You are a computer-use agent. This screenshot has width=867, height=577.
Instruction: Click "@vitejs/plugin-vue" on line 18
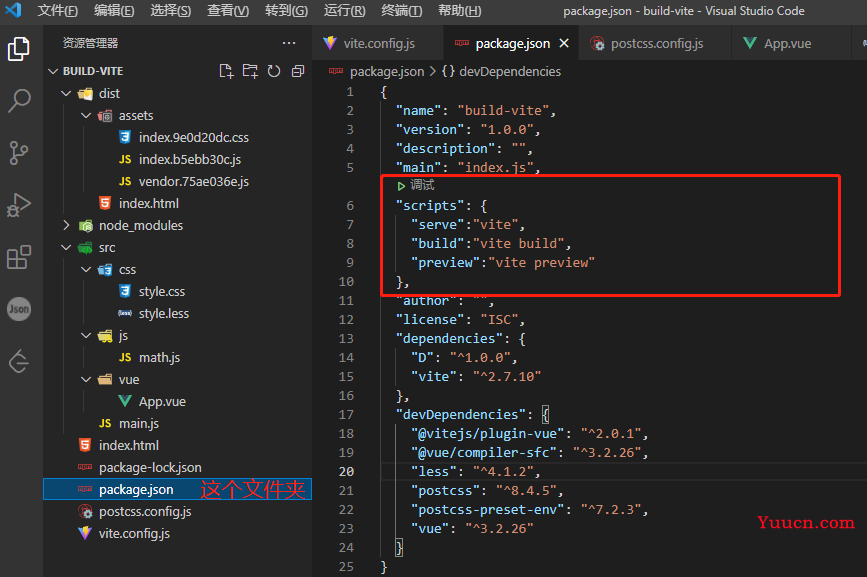[x=487, y=433]
